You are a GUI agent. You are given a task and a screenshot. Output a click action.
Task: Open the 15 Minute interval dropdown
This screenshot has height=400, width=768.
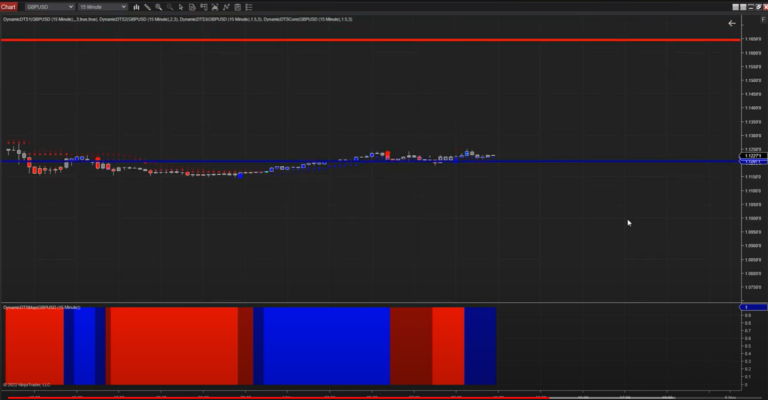[102, 7]
